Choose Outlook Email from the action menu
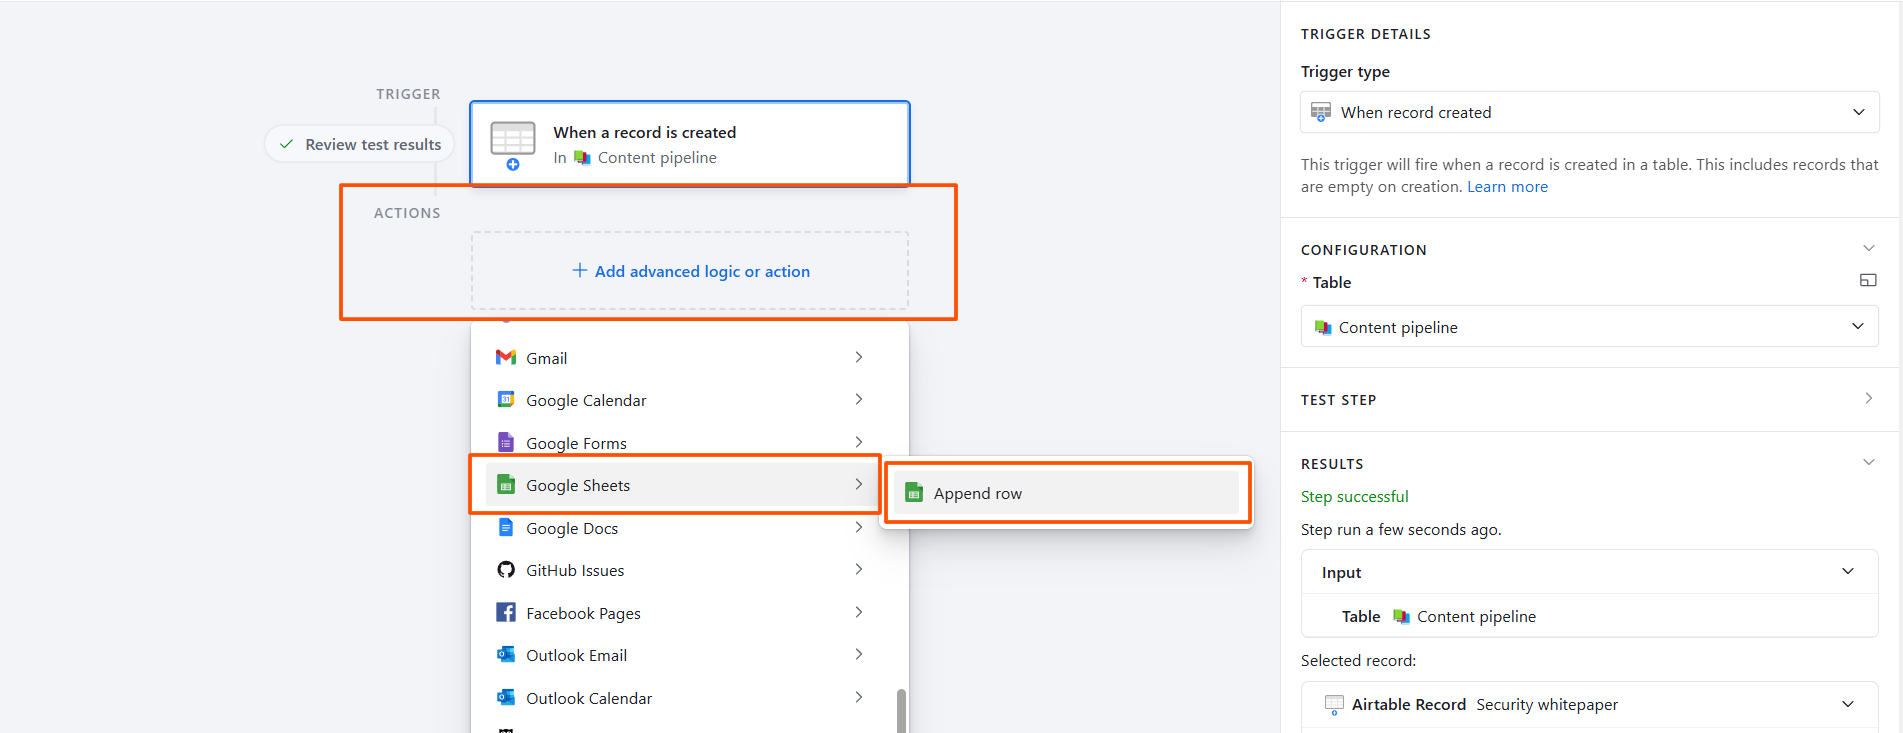Viewport: 1903px width, 733px height. click(679, 654)
